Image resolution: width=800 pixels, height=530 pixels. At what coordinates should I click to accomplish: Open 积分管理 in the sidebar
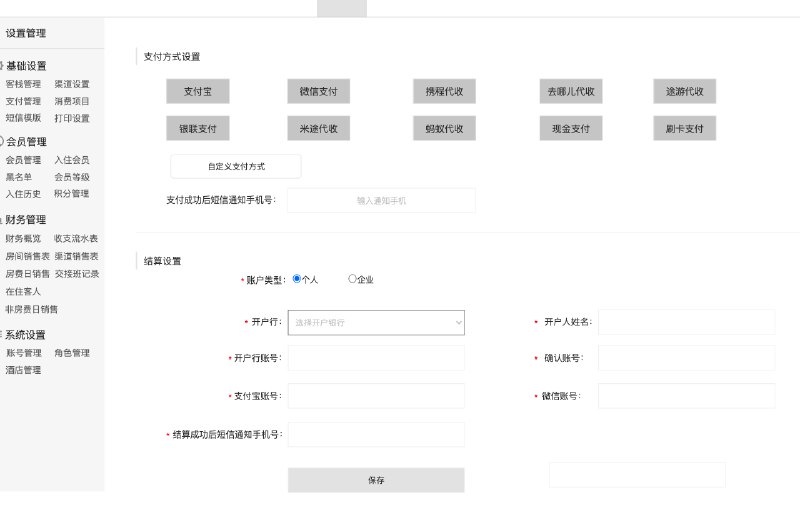pos(72,194)
